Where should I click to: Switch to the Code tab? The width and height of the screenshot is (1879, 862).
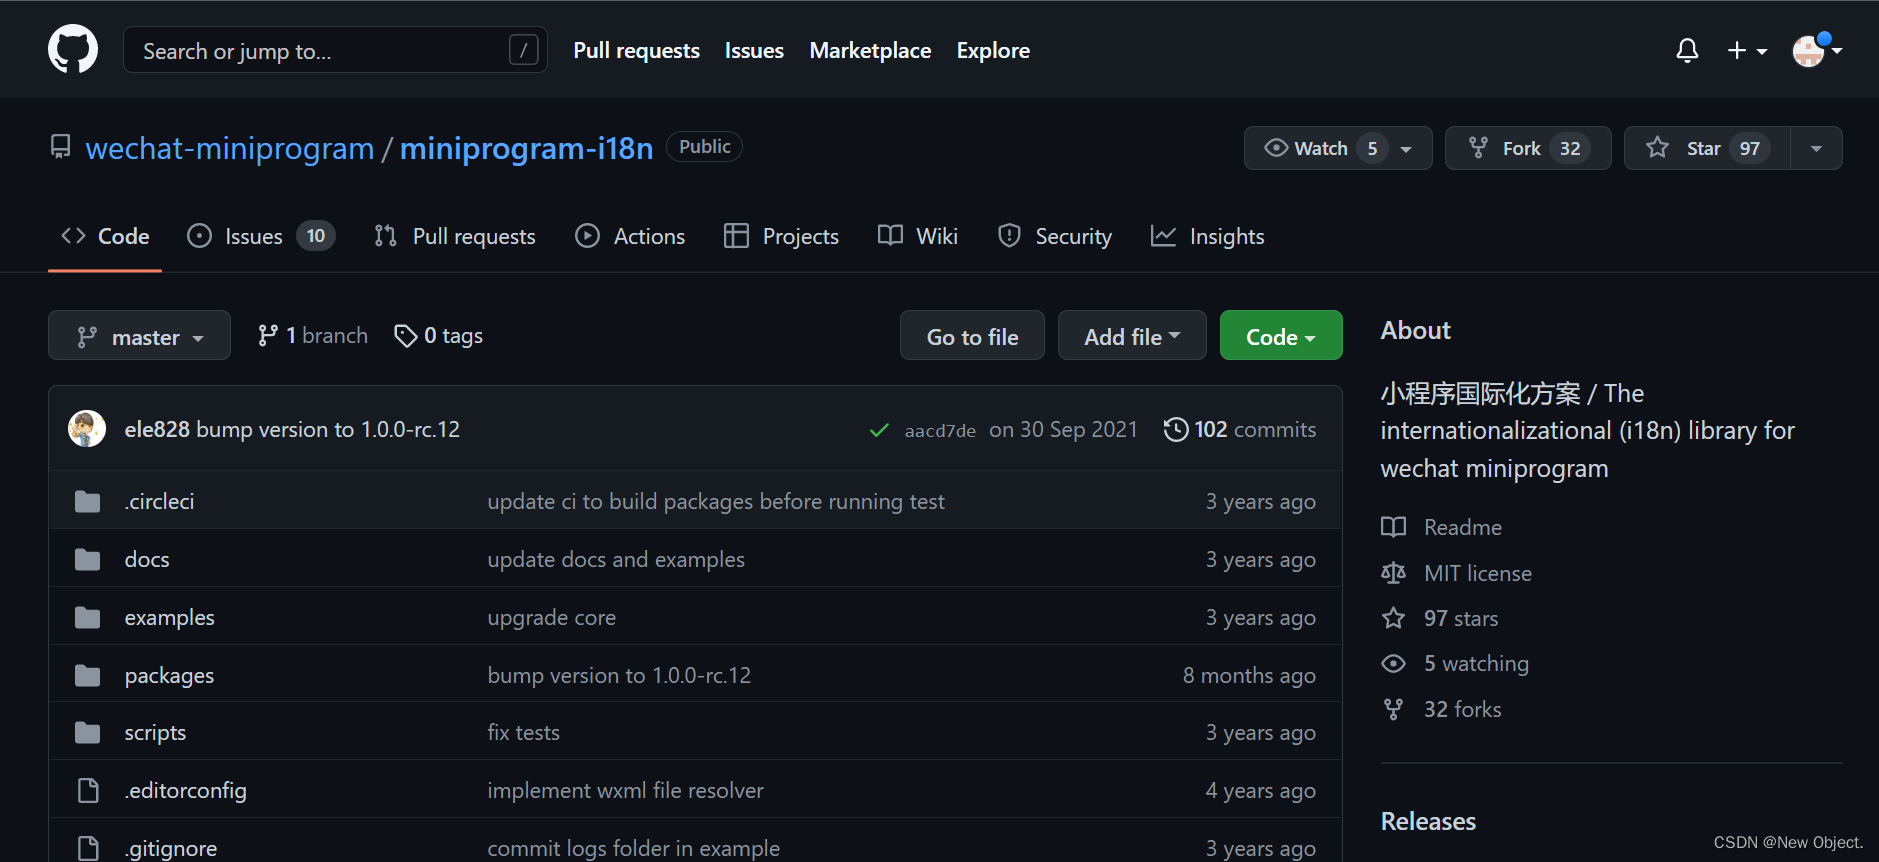click(x=105, y=236)
